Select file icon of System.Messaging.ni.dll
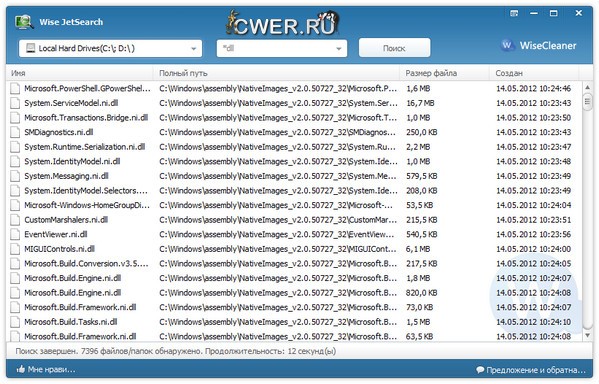 15,176
